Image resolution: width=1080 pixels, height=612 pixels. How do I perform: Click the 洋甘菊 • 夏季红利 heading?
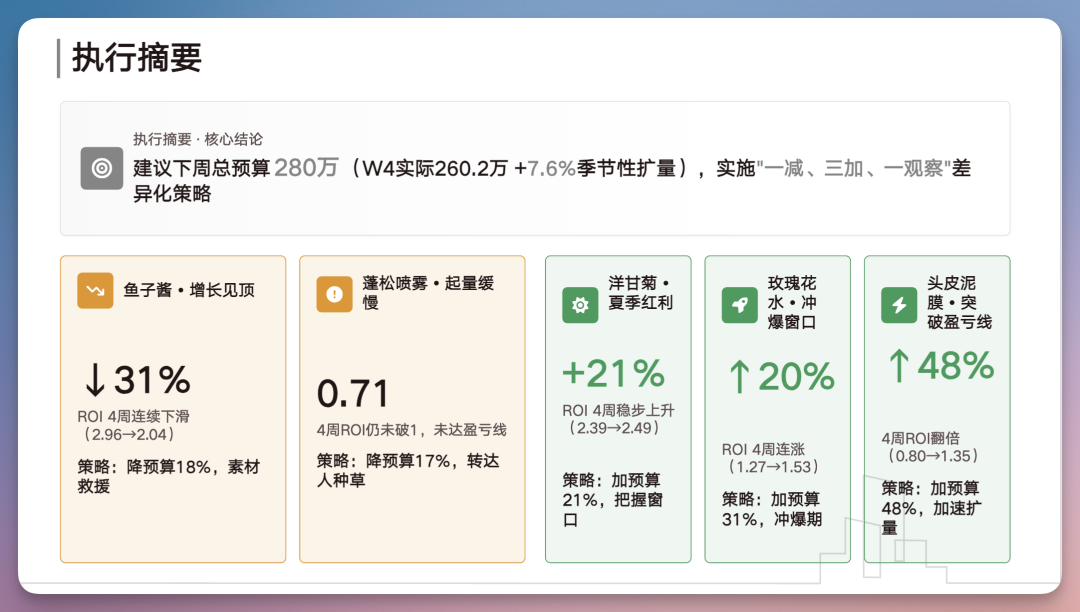(x=641, y=293)
